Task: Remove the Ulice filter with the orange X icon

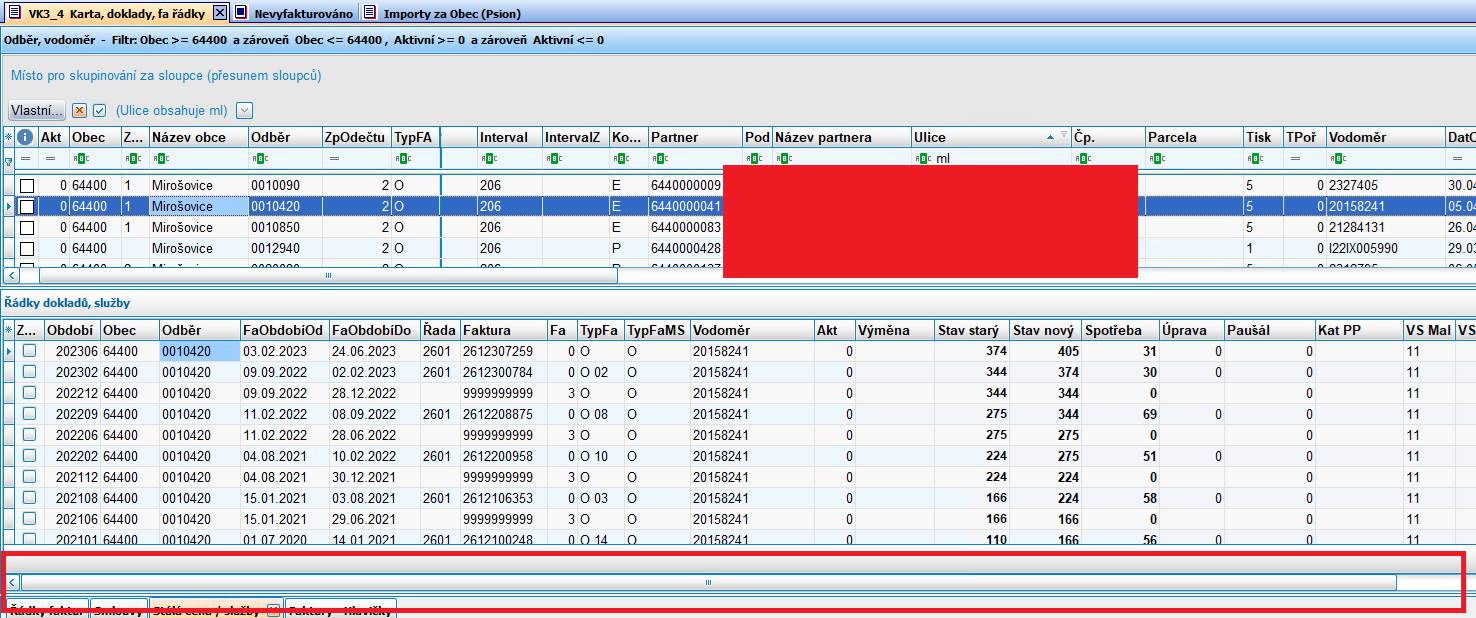Action: pyautogui.click(x=80, y=111)
